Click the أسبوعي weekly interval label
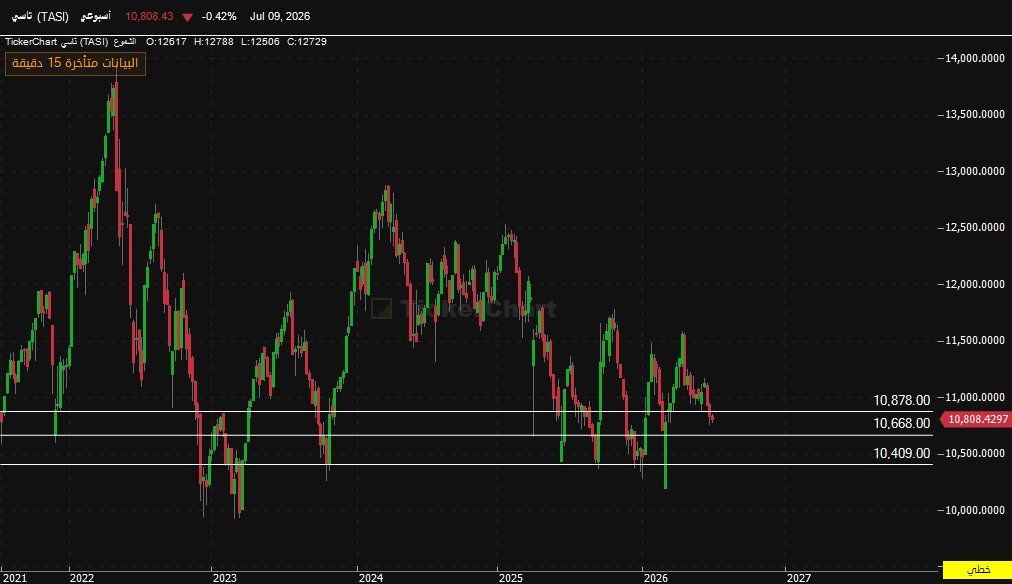 (96, 16)
